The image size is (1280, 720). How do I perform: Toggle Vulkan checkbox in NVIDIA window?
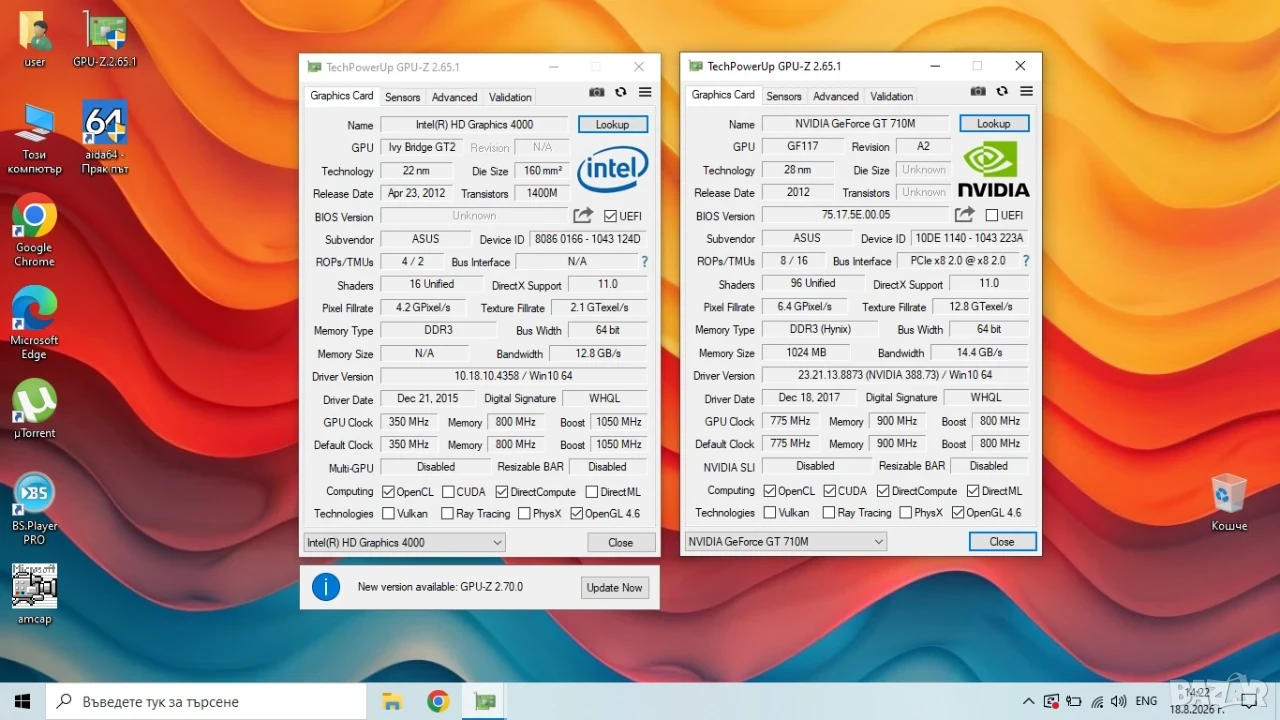(x=769, y=513)
